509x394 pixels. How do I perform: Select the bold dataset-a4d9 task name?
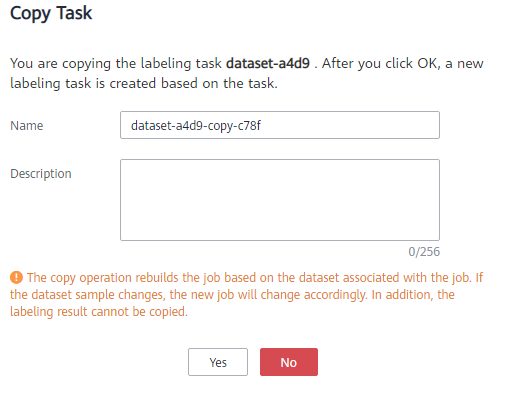click(268, 63)
